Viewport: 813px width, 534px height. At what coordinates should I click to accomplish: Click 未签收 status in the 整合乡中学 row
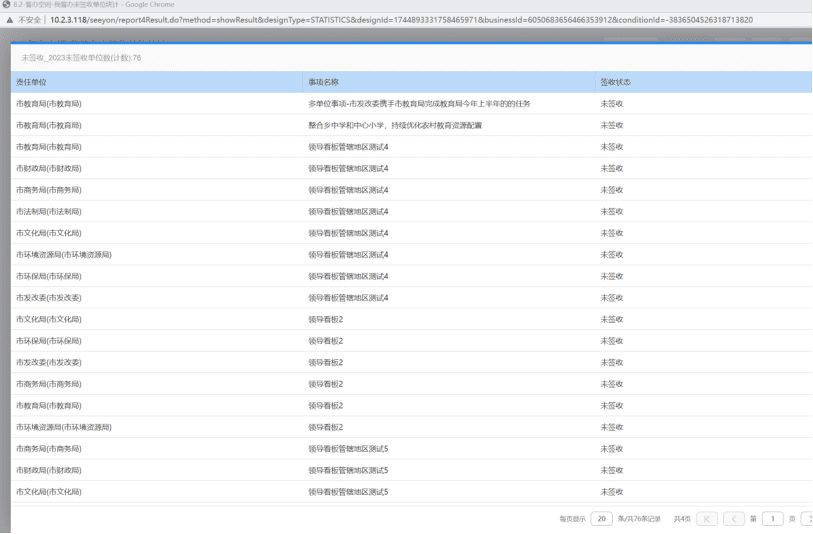pos(612,125)
